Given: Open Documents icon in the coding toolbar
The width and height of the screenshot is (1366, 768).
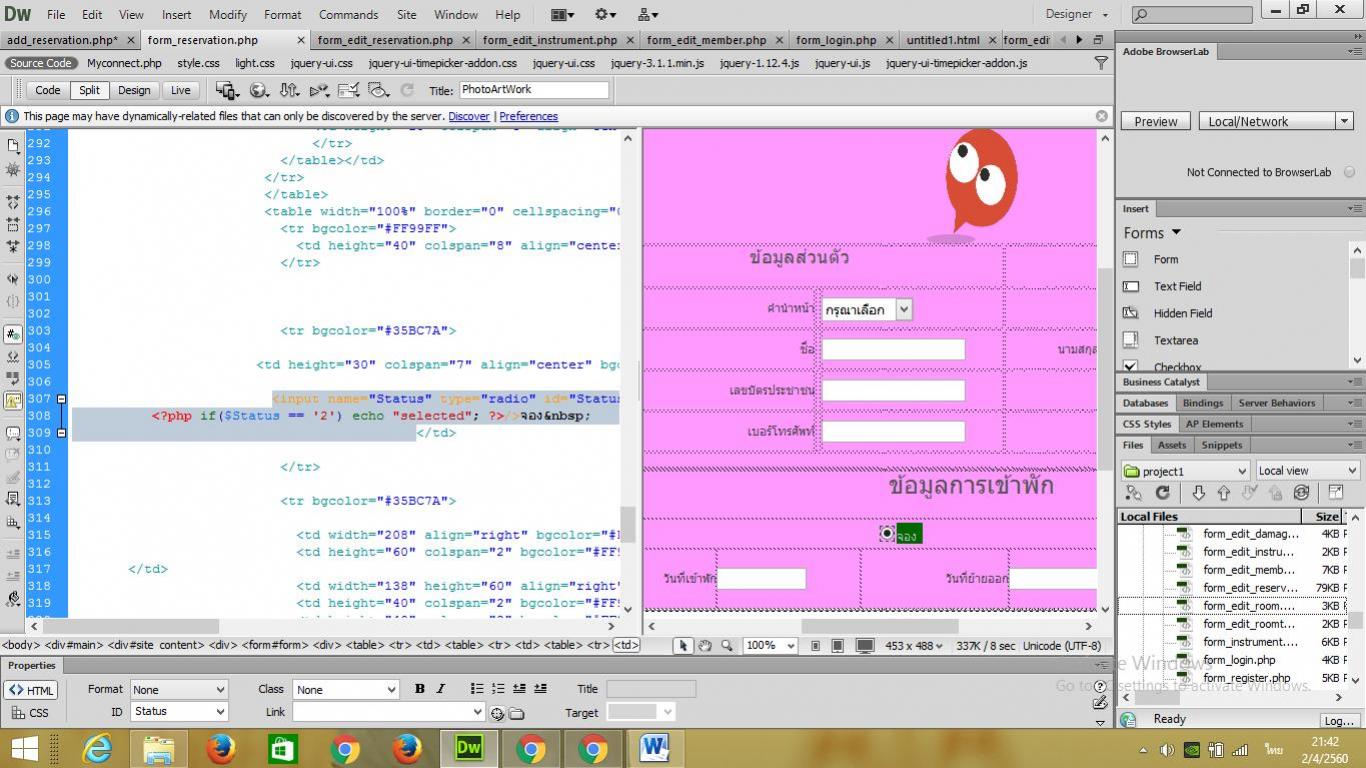Looking at the screenshot, I should point(13,146).
